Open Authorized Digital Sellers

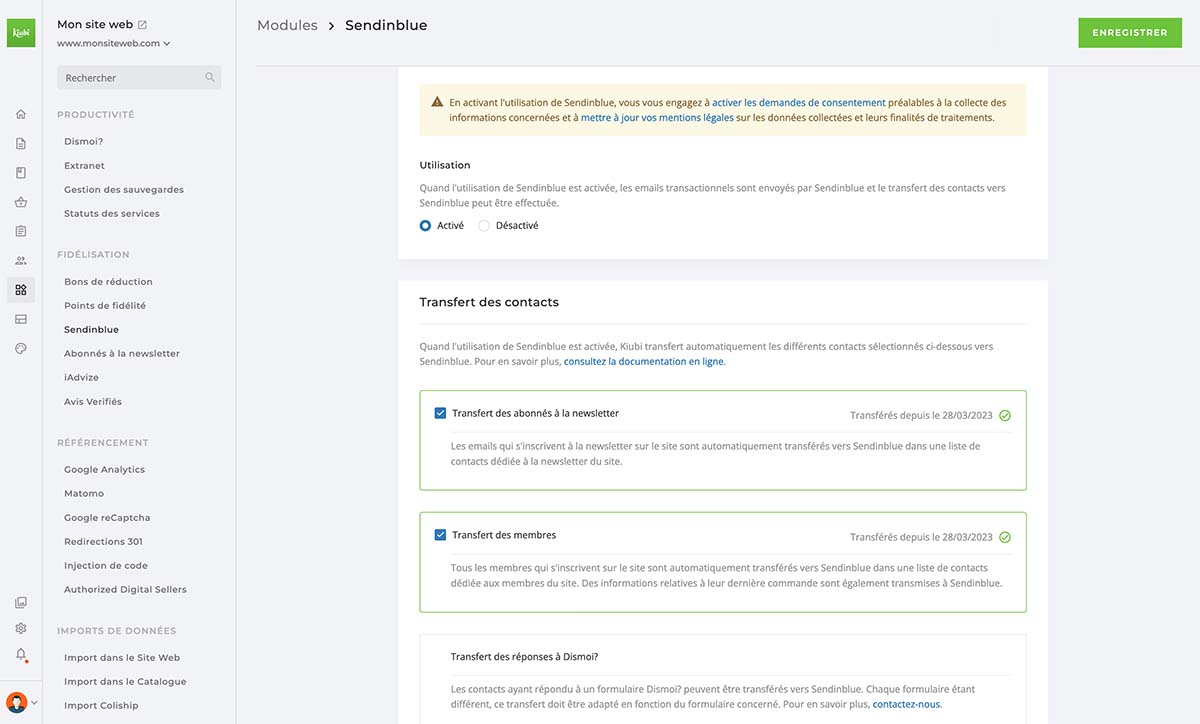125,590
